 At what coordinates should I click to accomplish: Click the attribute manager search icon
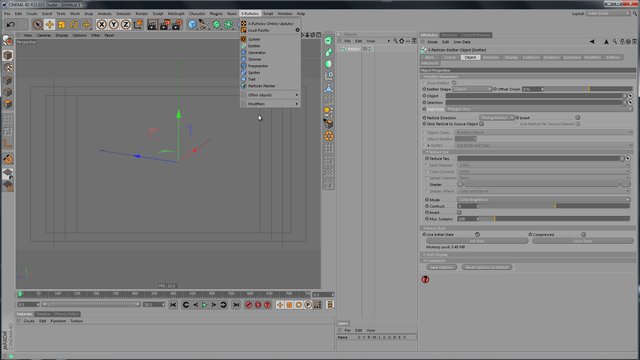click(614, 42)
